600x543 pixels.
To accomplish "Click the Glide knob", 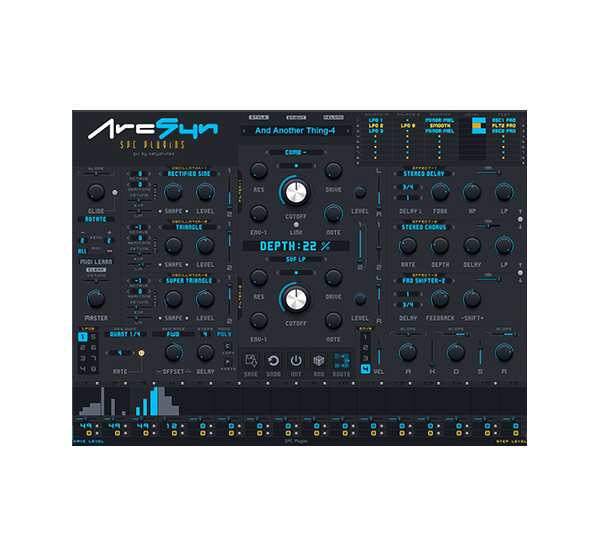I will [x=96, y=192].
